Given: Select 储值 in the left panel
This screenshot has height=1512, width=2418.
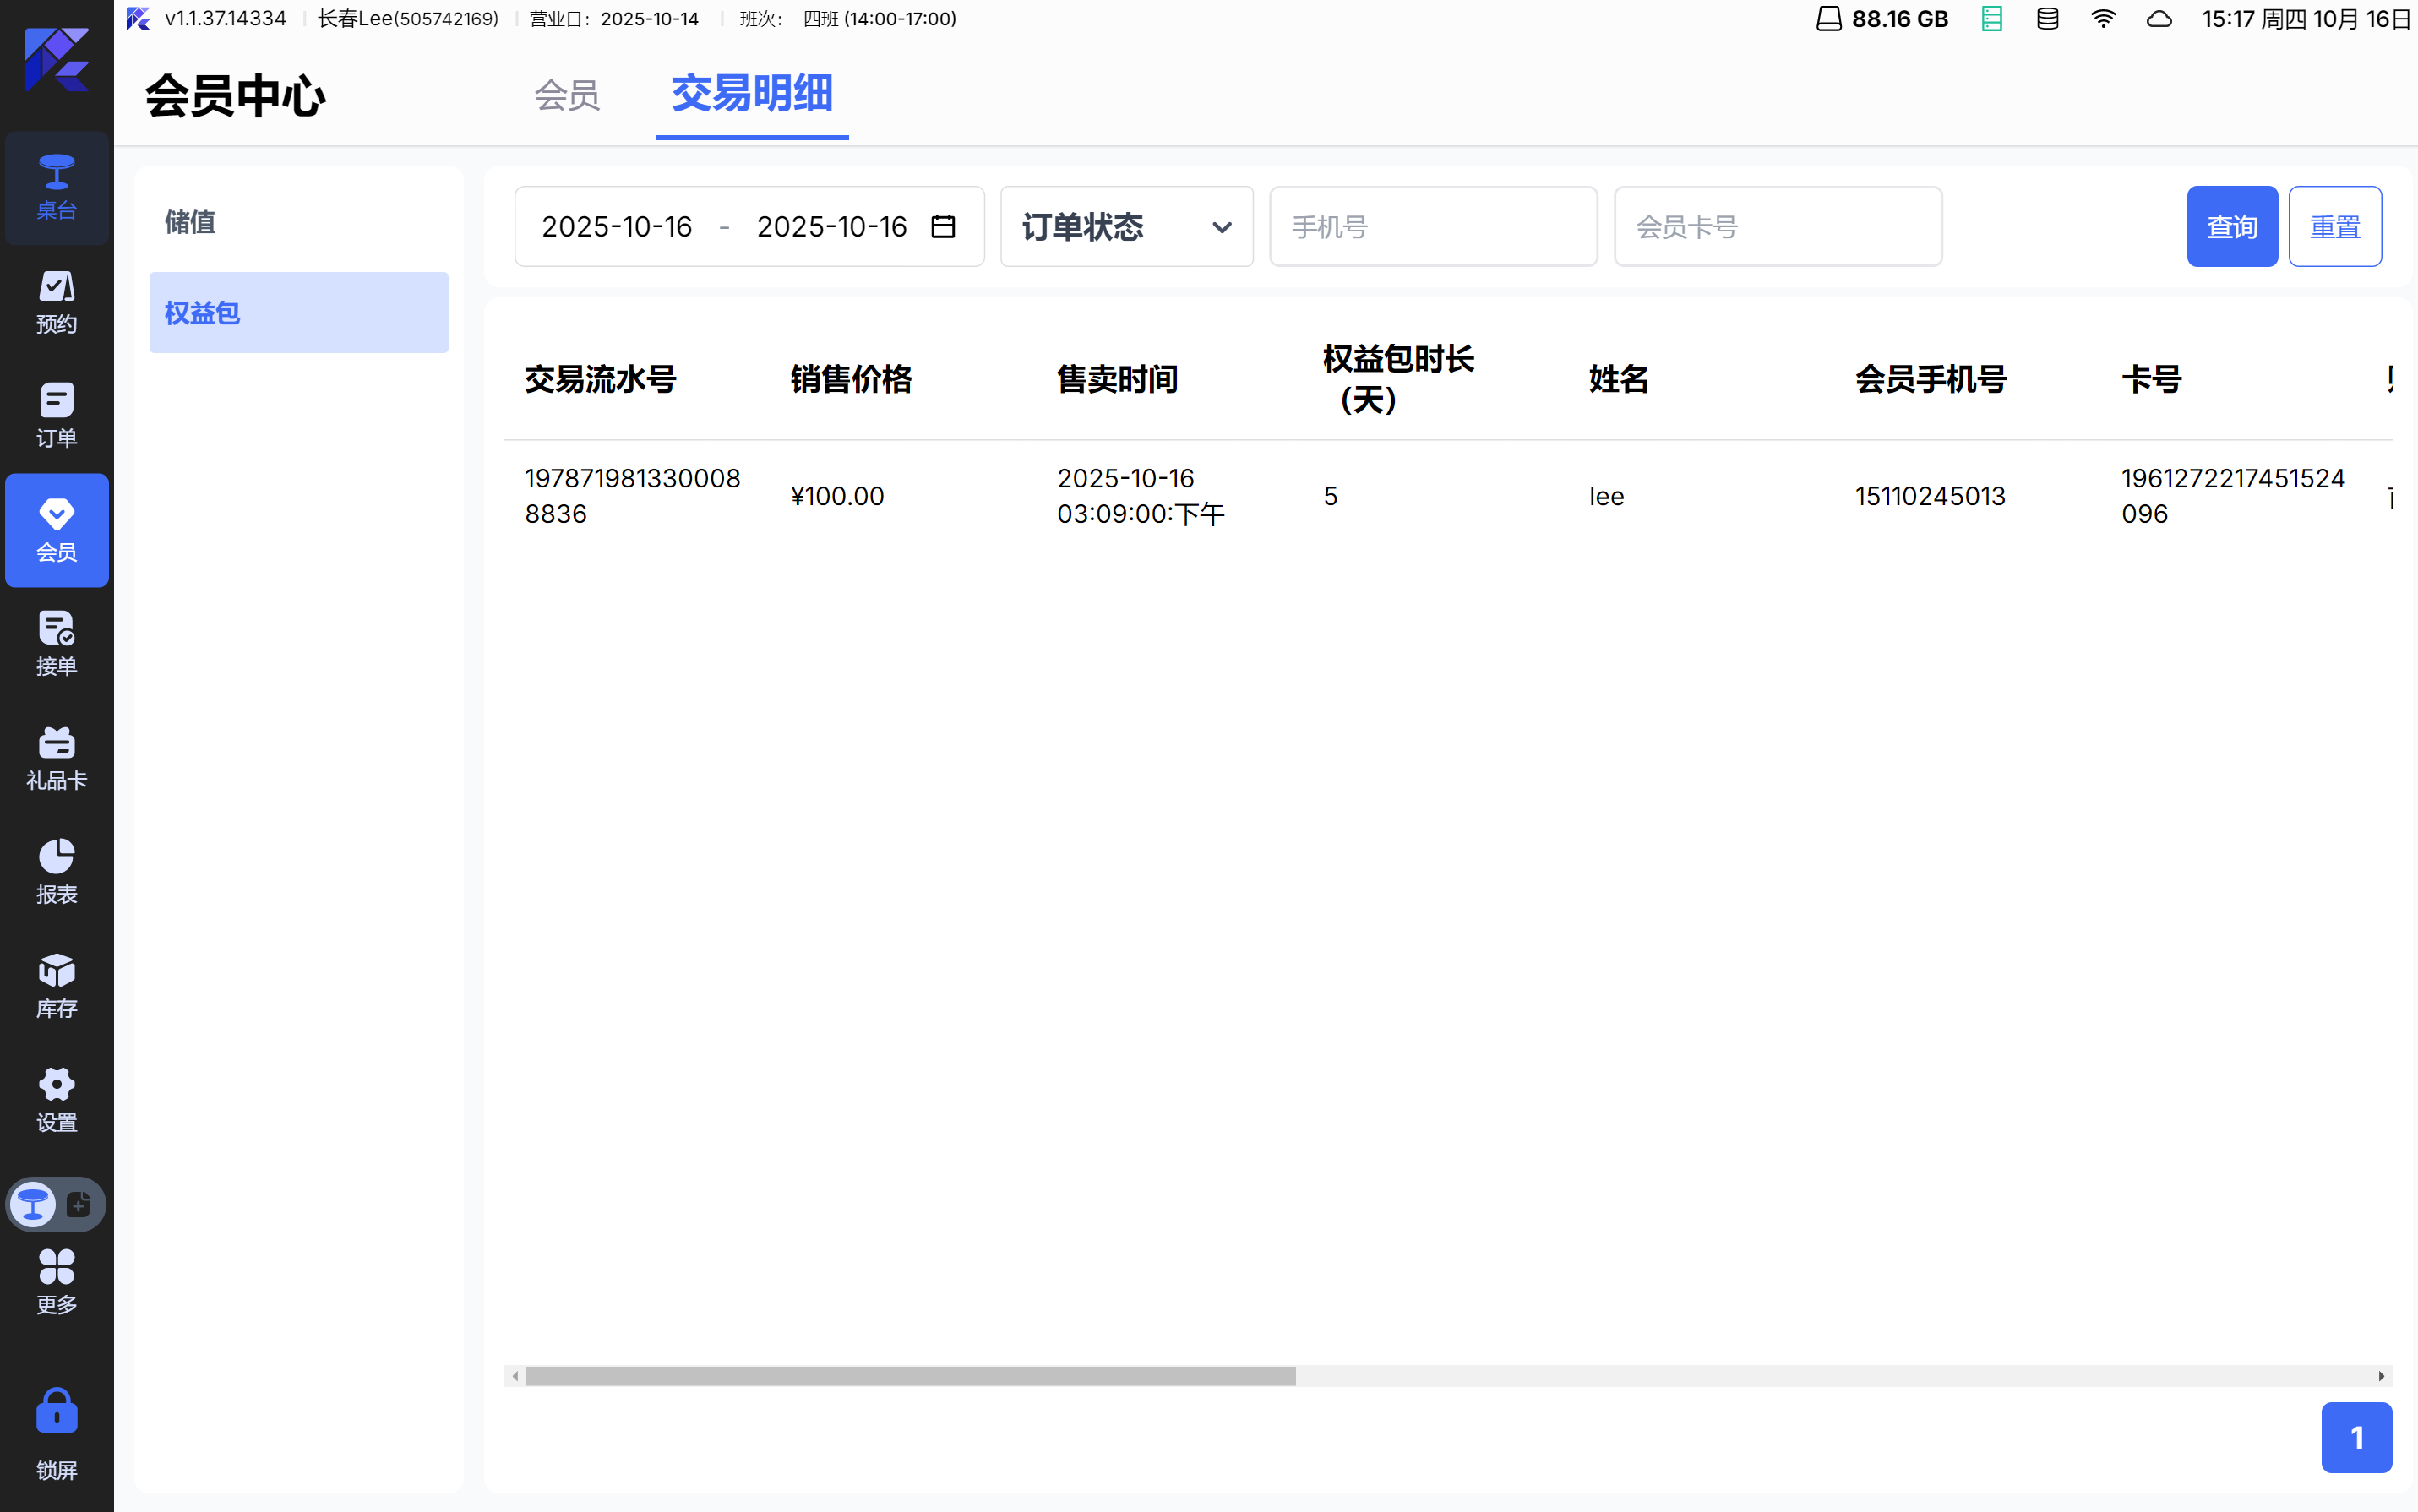Looking at the screenshot, I should click(190, 222).
